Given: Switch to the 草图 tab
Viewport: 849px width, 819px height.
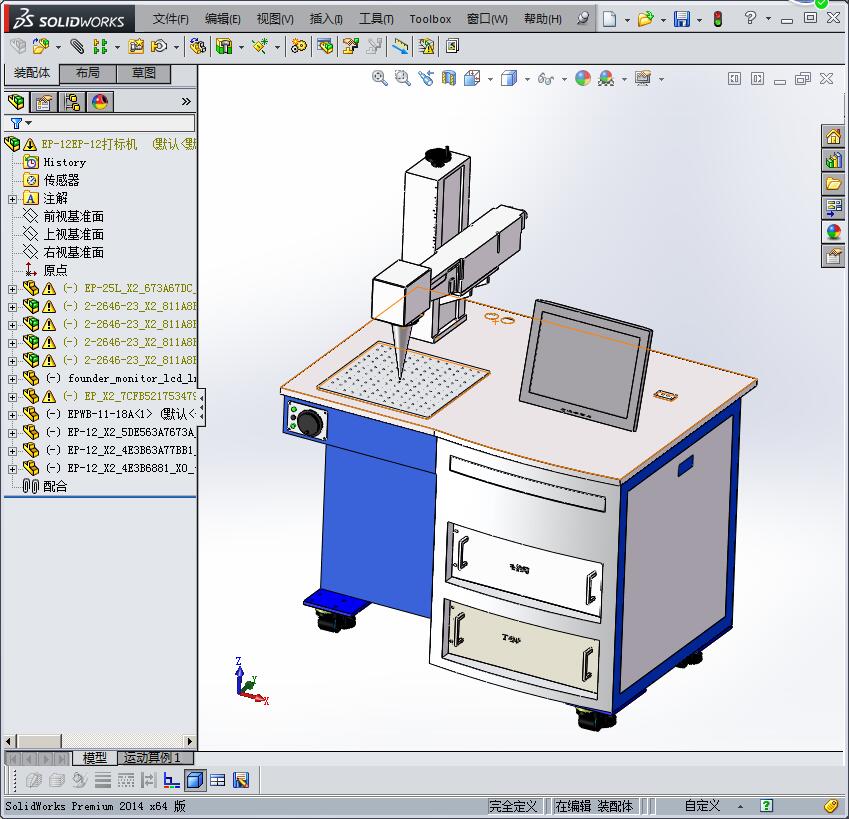Looking at the screenshot, I should (143, 73).
